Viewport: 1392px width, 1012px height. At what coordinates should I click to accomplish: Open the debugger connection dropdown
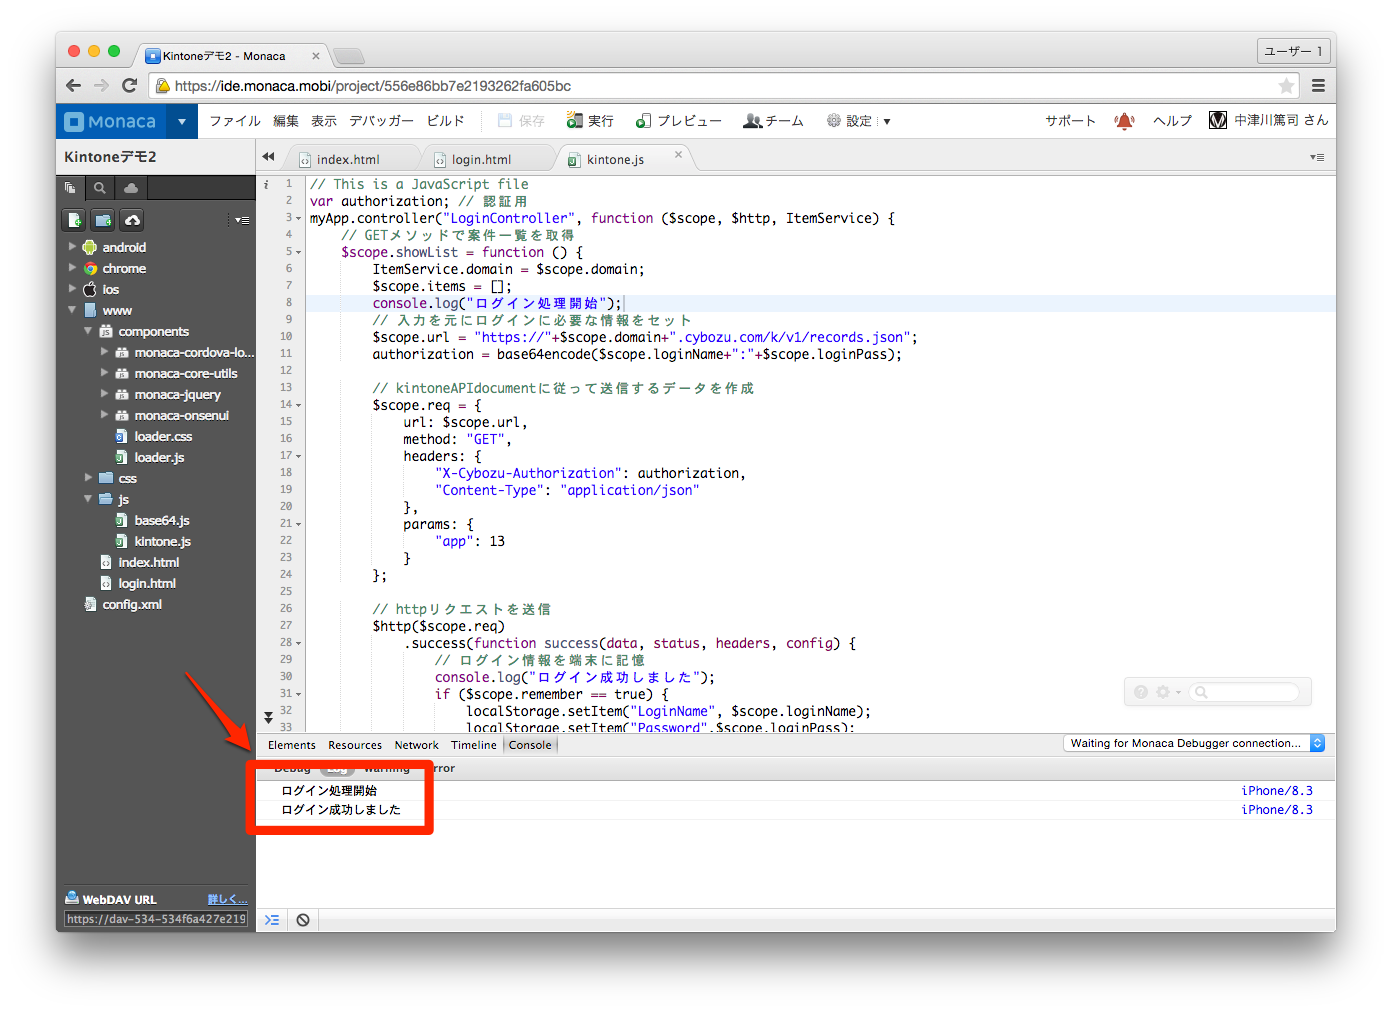(x=1317, y=743)
